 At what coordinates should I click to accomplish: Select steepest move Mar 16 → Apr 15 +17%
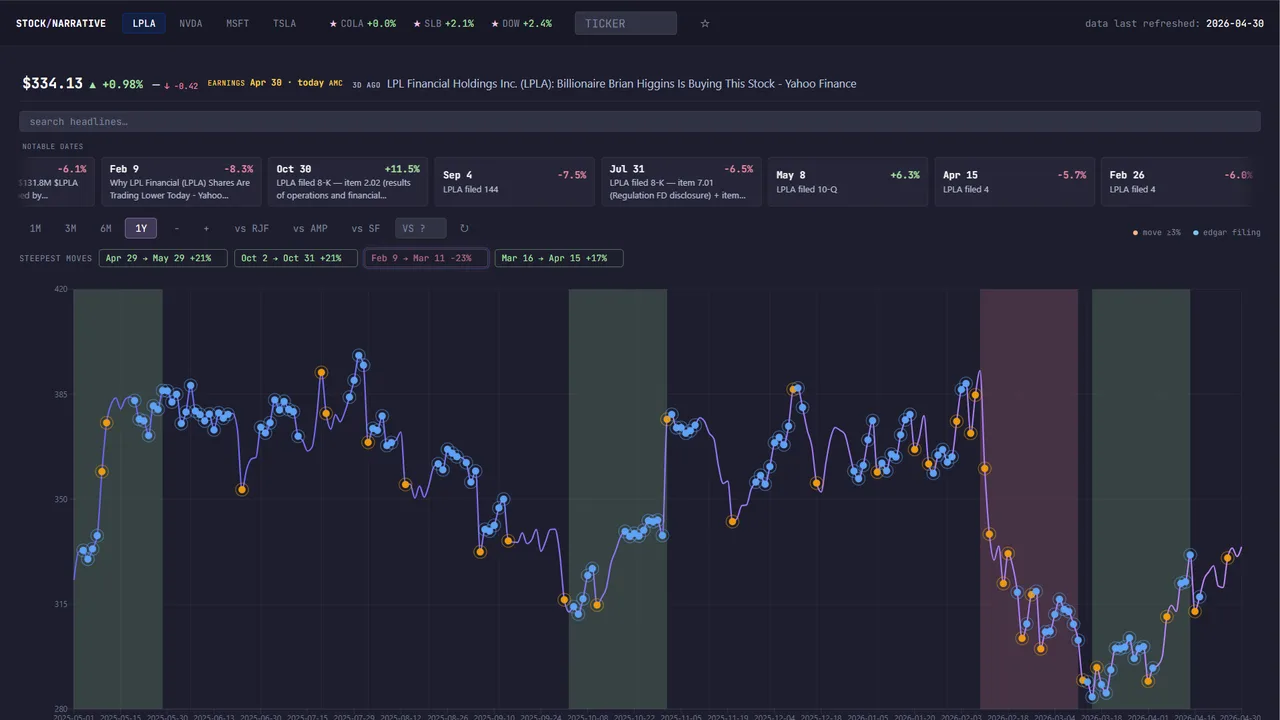click(x=559, y=258)
